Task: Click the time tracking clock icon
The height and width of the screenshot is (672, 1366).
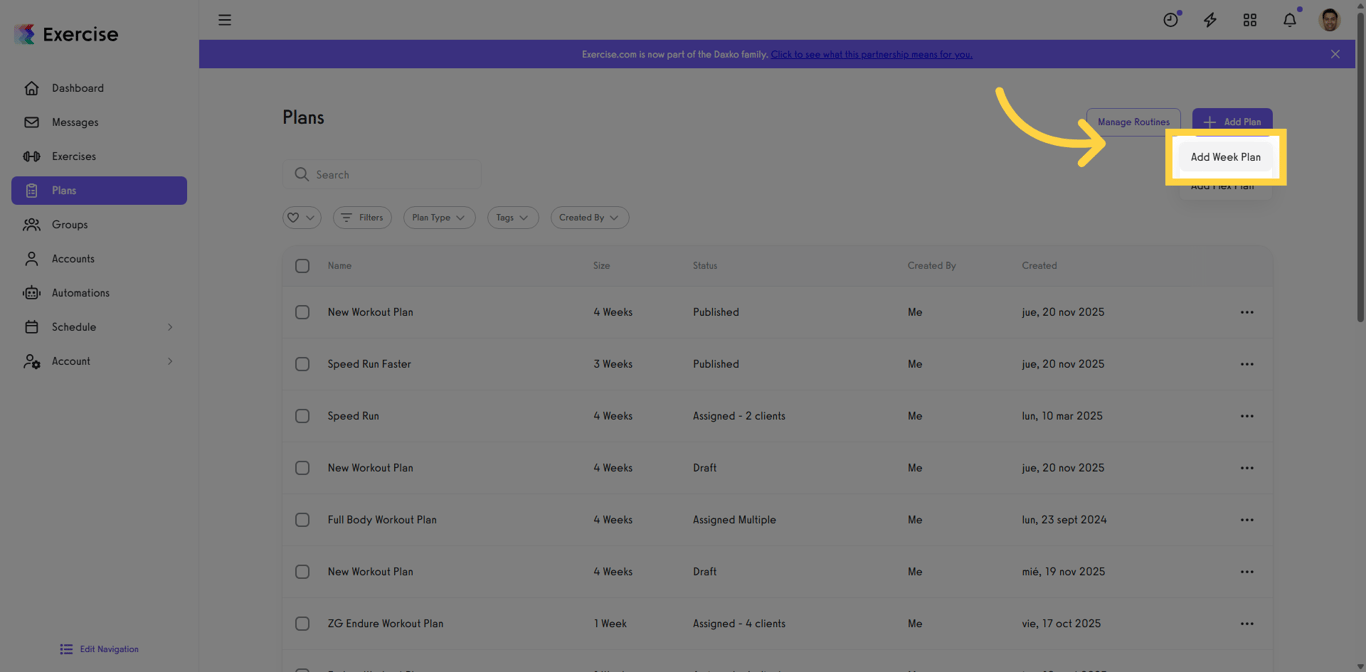Action: coord(1170,19)
